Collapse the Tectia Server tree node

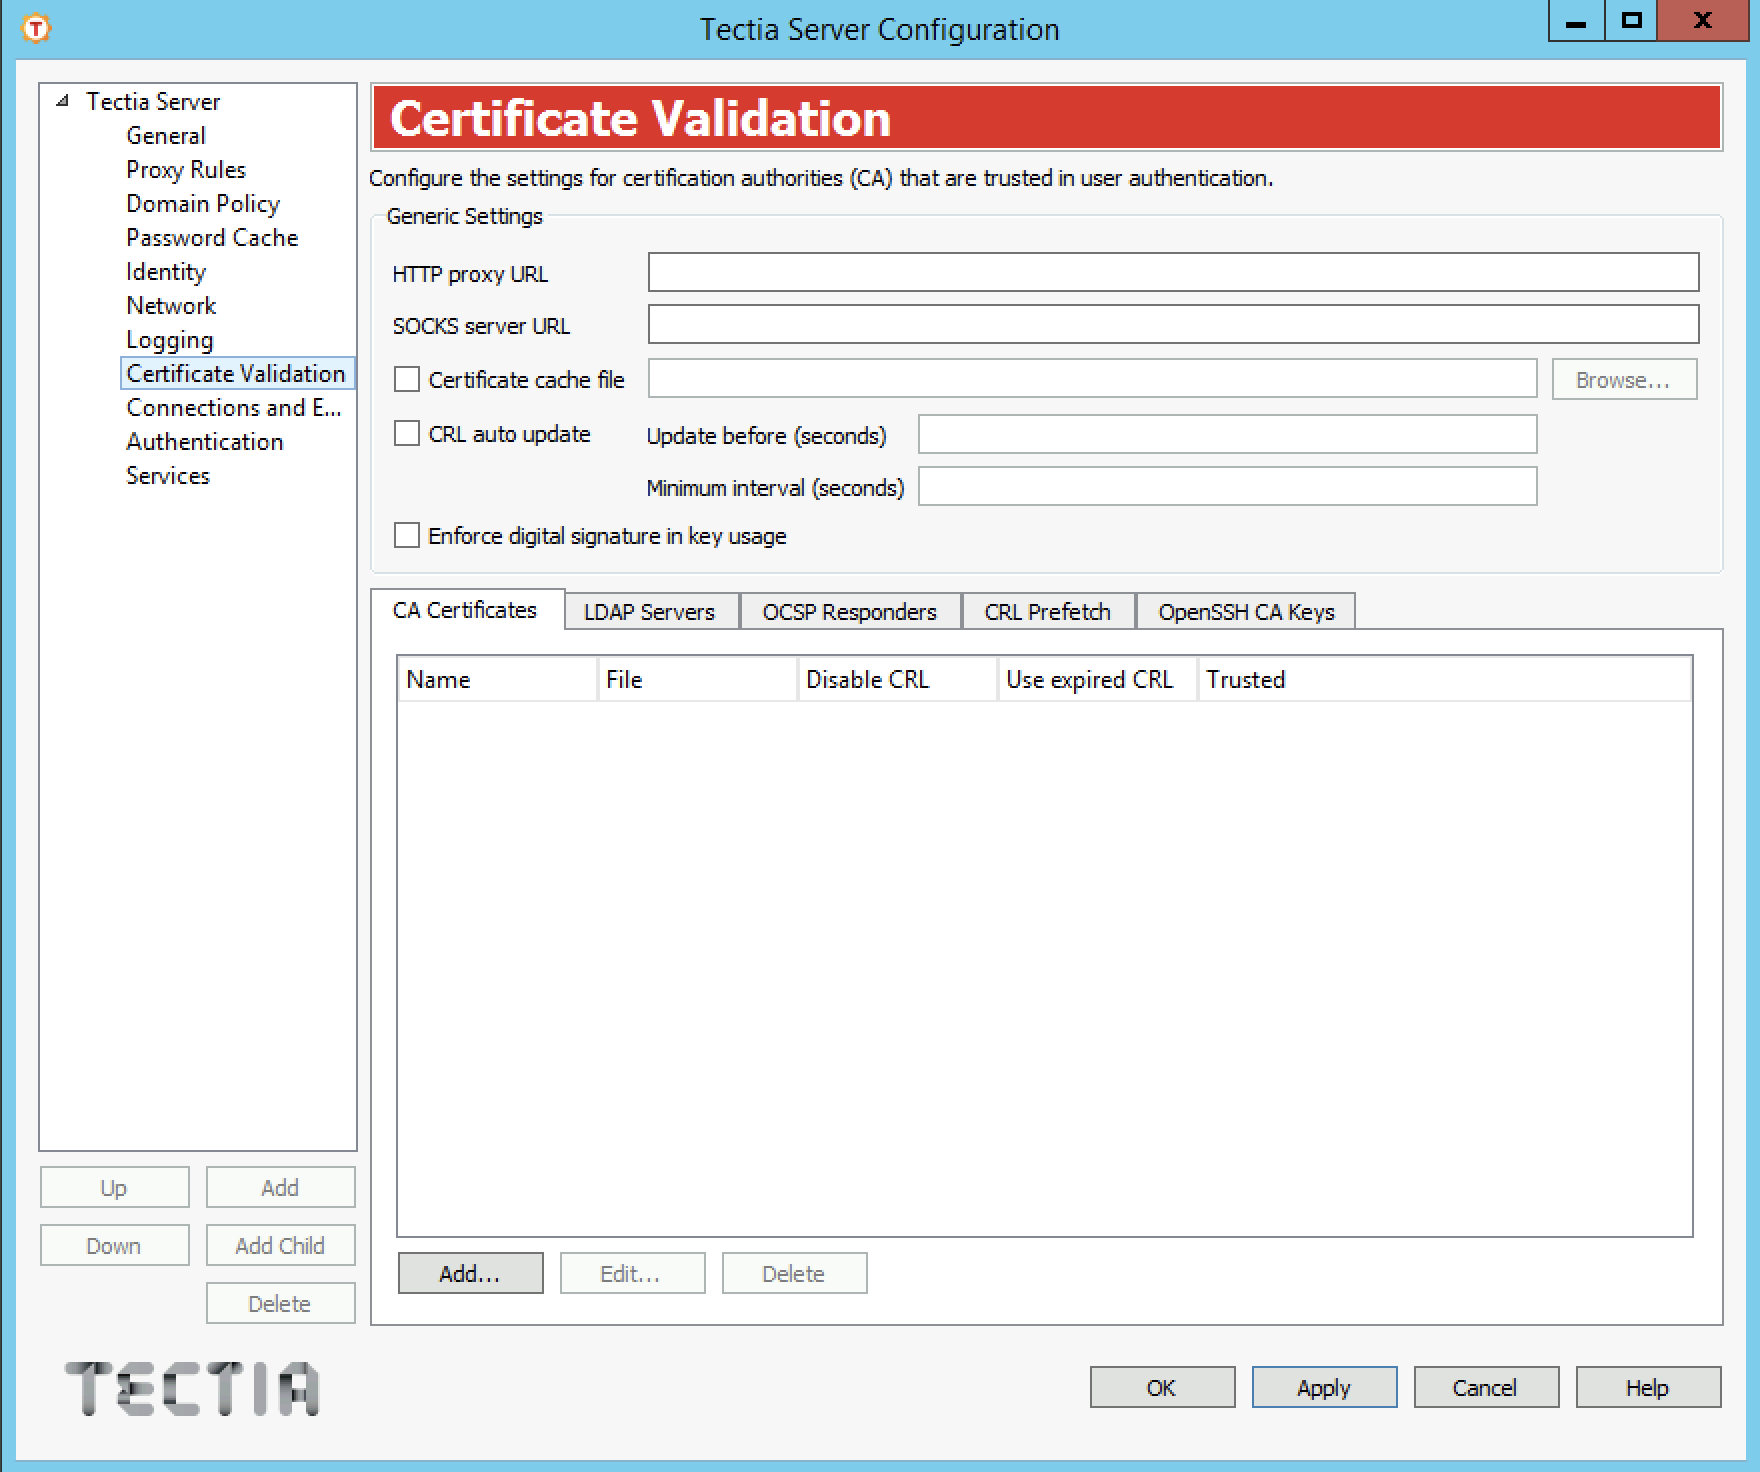62,100
